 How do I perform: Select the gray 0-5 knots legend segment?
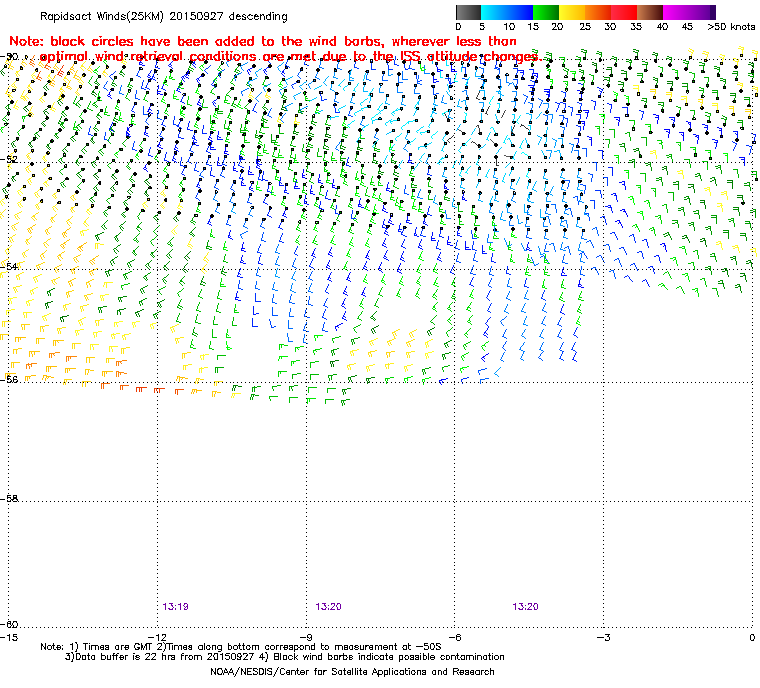tap(468, 12)
